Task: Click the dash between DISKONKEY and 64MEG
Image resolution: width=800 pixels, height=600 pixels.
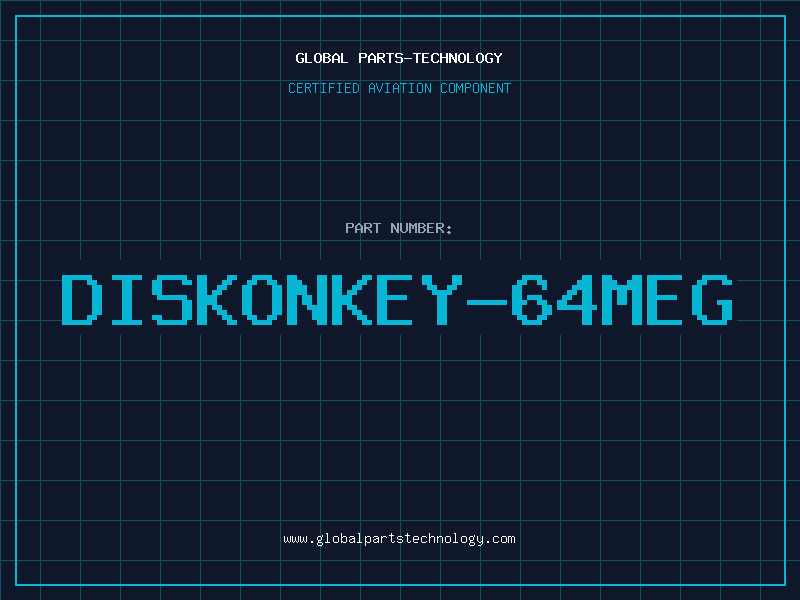Action: point(486,302)
